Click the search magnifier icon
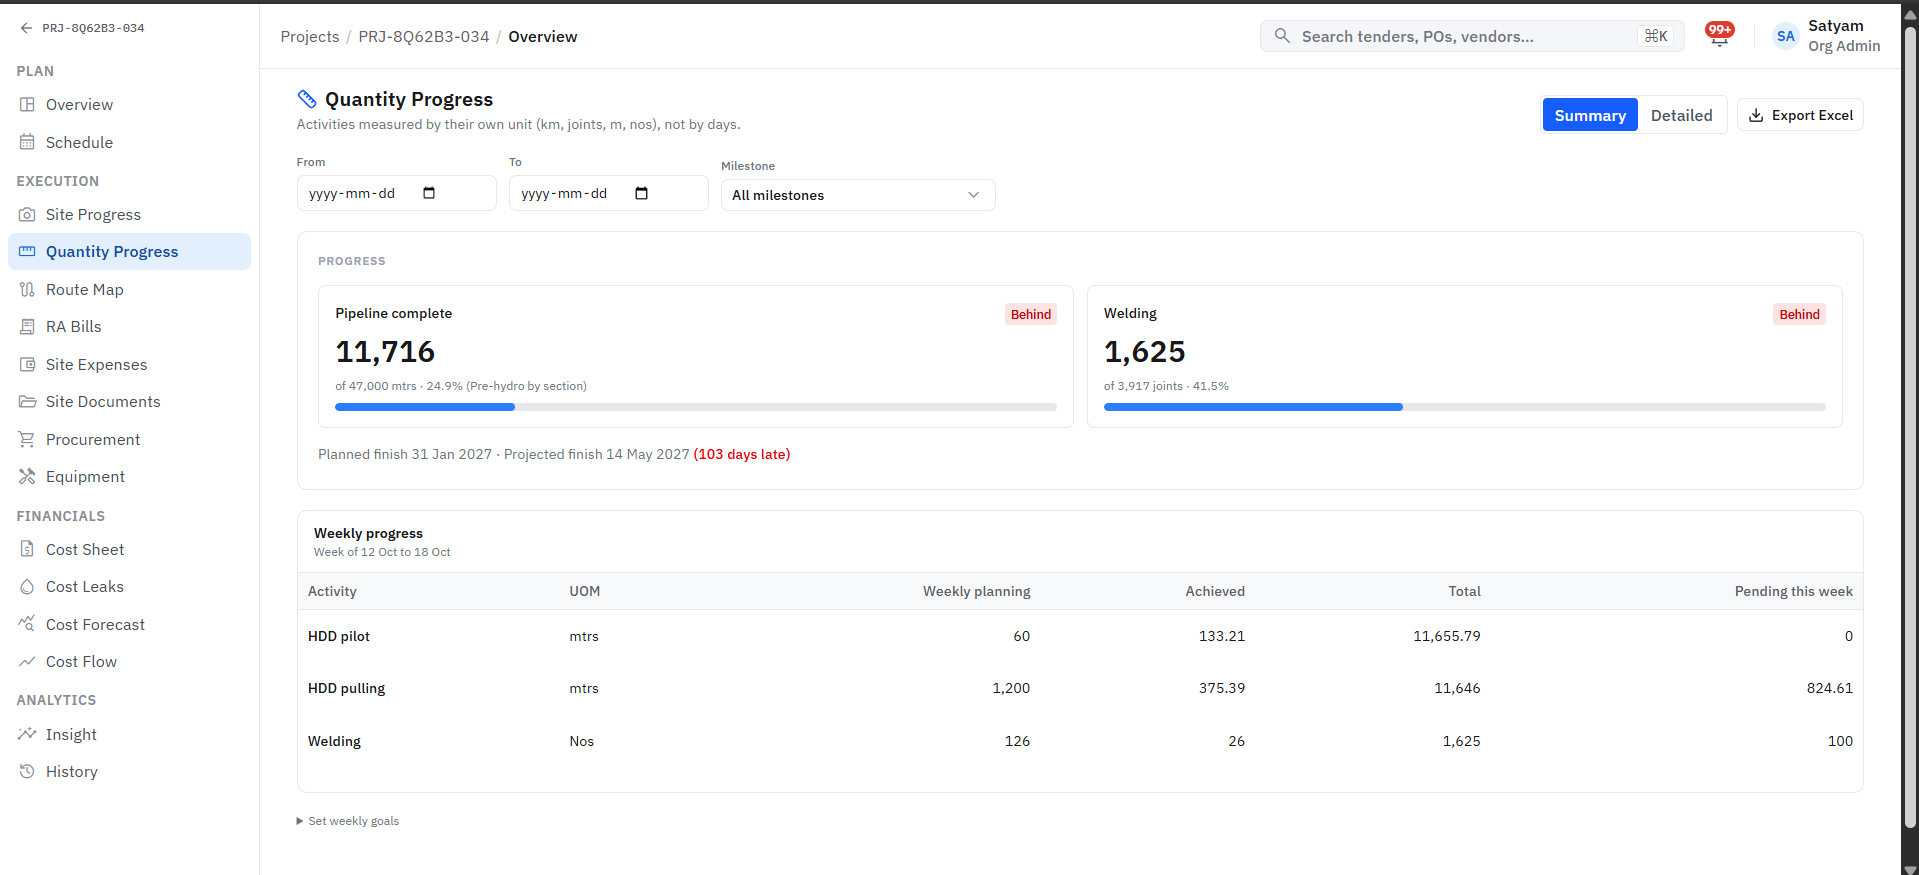 (x=1282, y=36)
